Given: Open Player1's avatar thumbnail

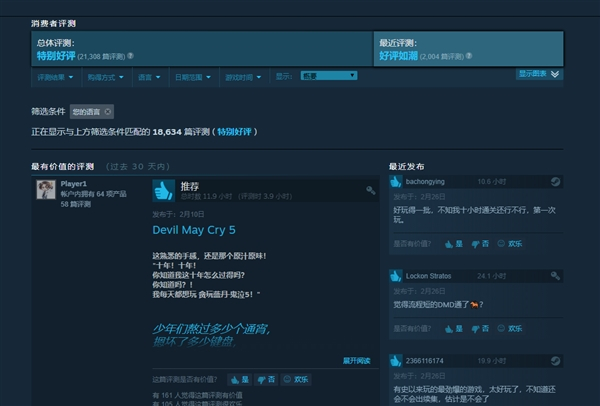Looking at the screenshot, I should (x=46, y=189).
